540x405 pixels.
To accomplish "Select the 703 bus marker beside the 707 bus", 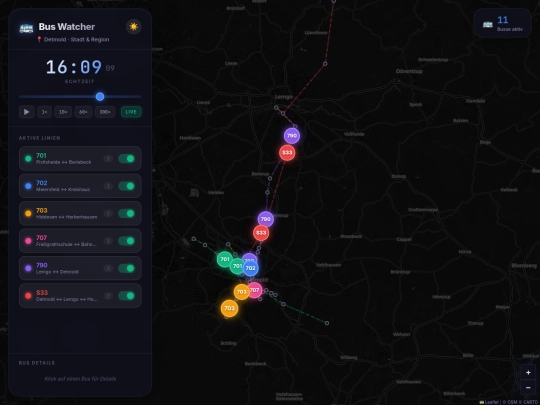I will tap(241, 292).
